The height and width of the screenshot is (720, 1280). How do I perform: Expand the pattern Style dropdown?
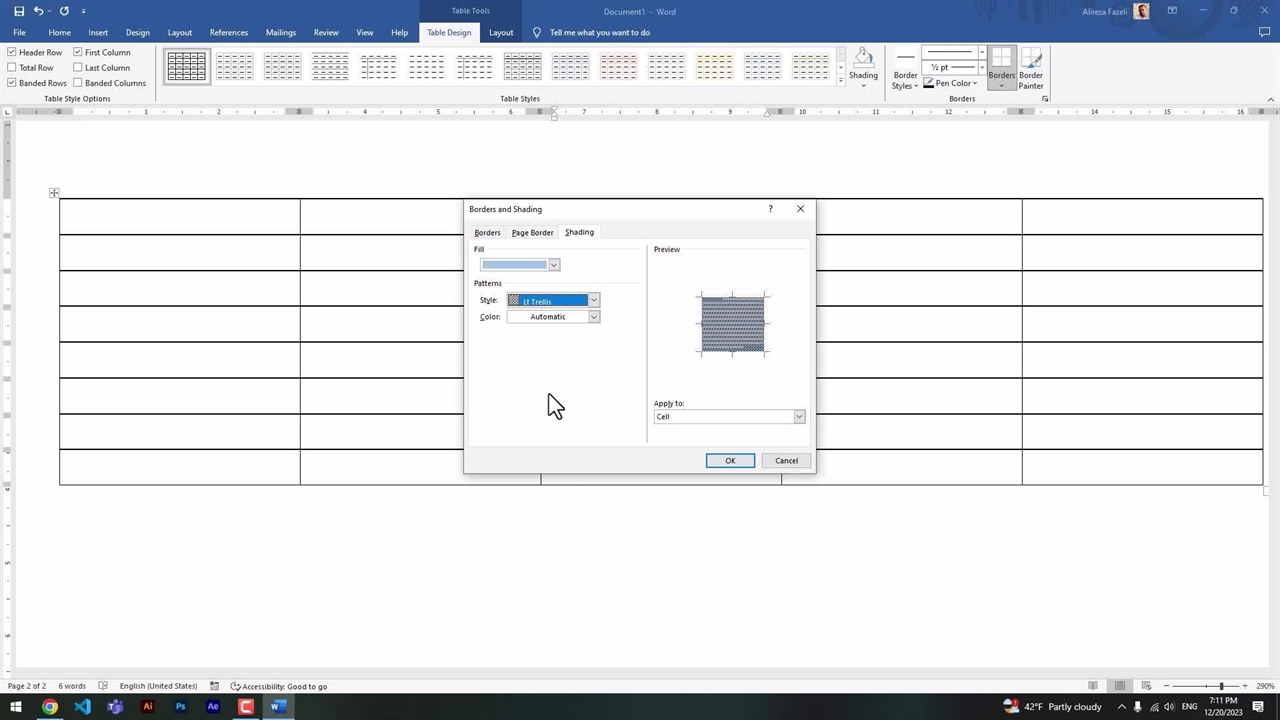click(x=593, y=300)
